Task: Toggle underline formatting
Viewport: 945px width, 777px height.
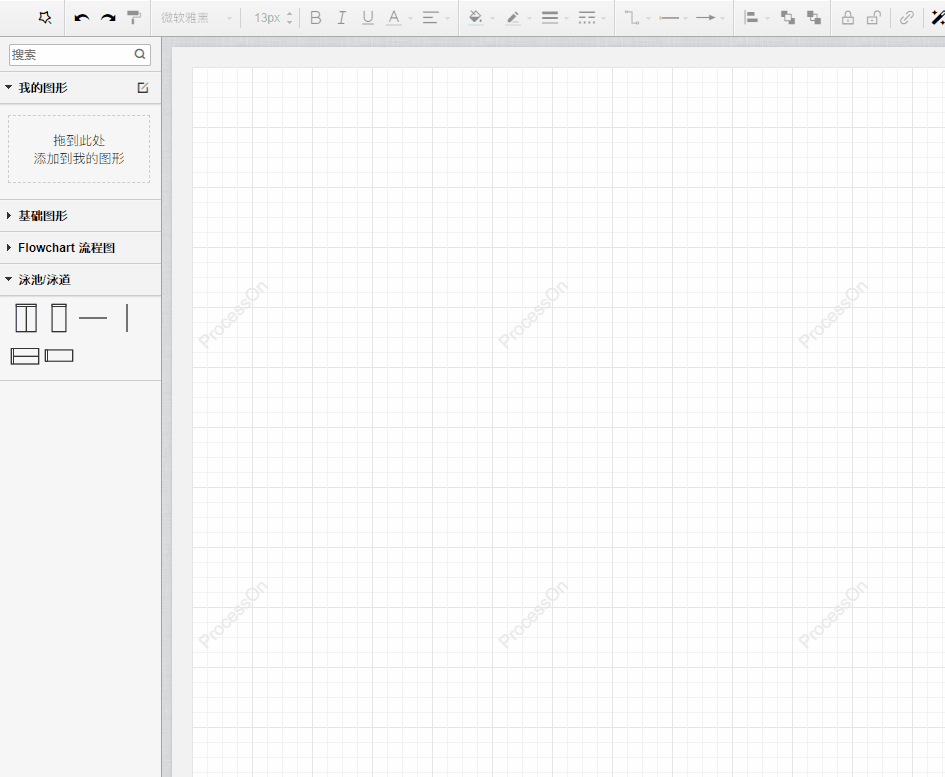Action: [x=368, y=18]
